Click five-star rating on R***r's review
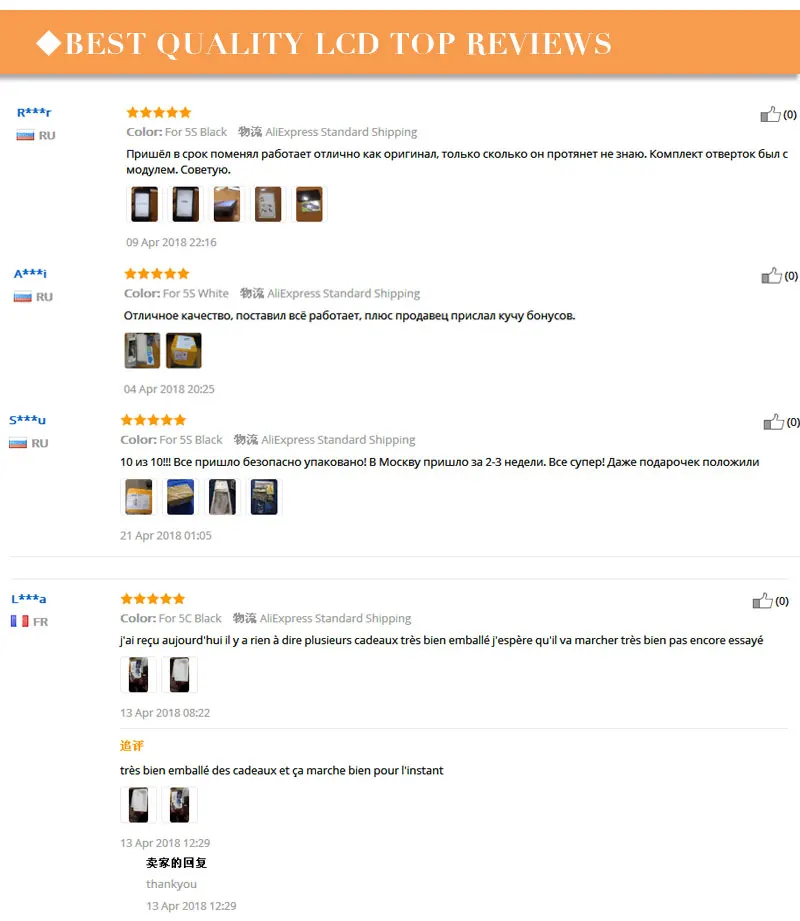The width and height of the screenshot is (800, 921). (x=159, y=112)
